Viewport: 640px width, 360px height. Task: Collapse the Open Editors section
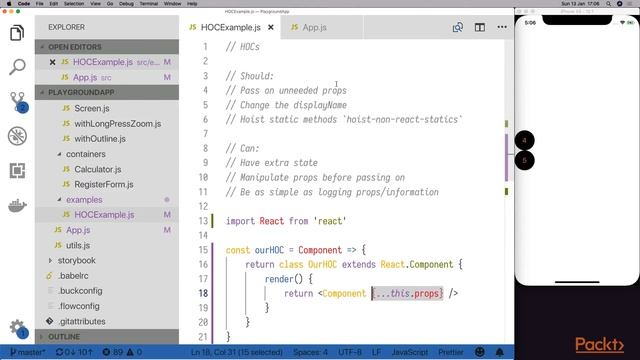coord(107,47)
